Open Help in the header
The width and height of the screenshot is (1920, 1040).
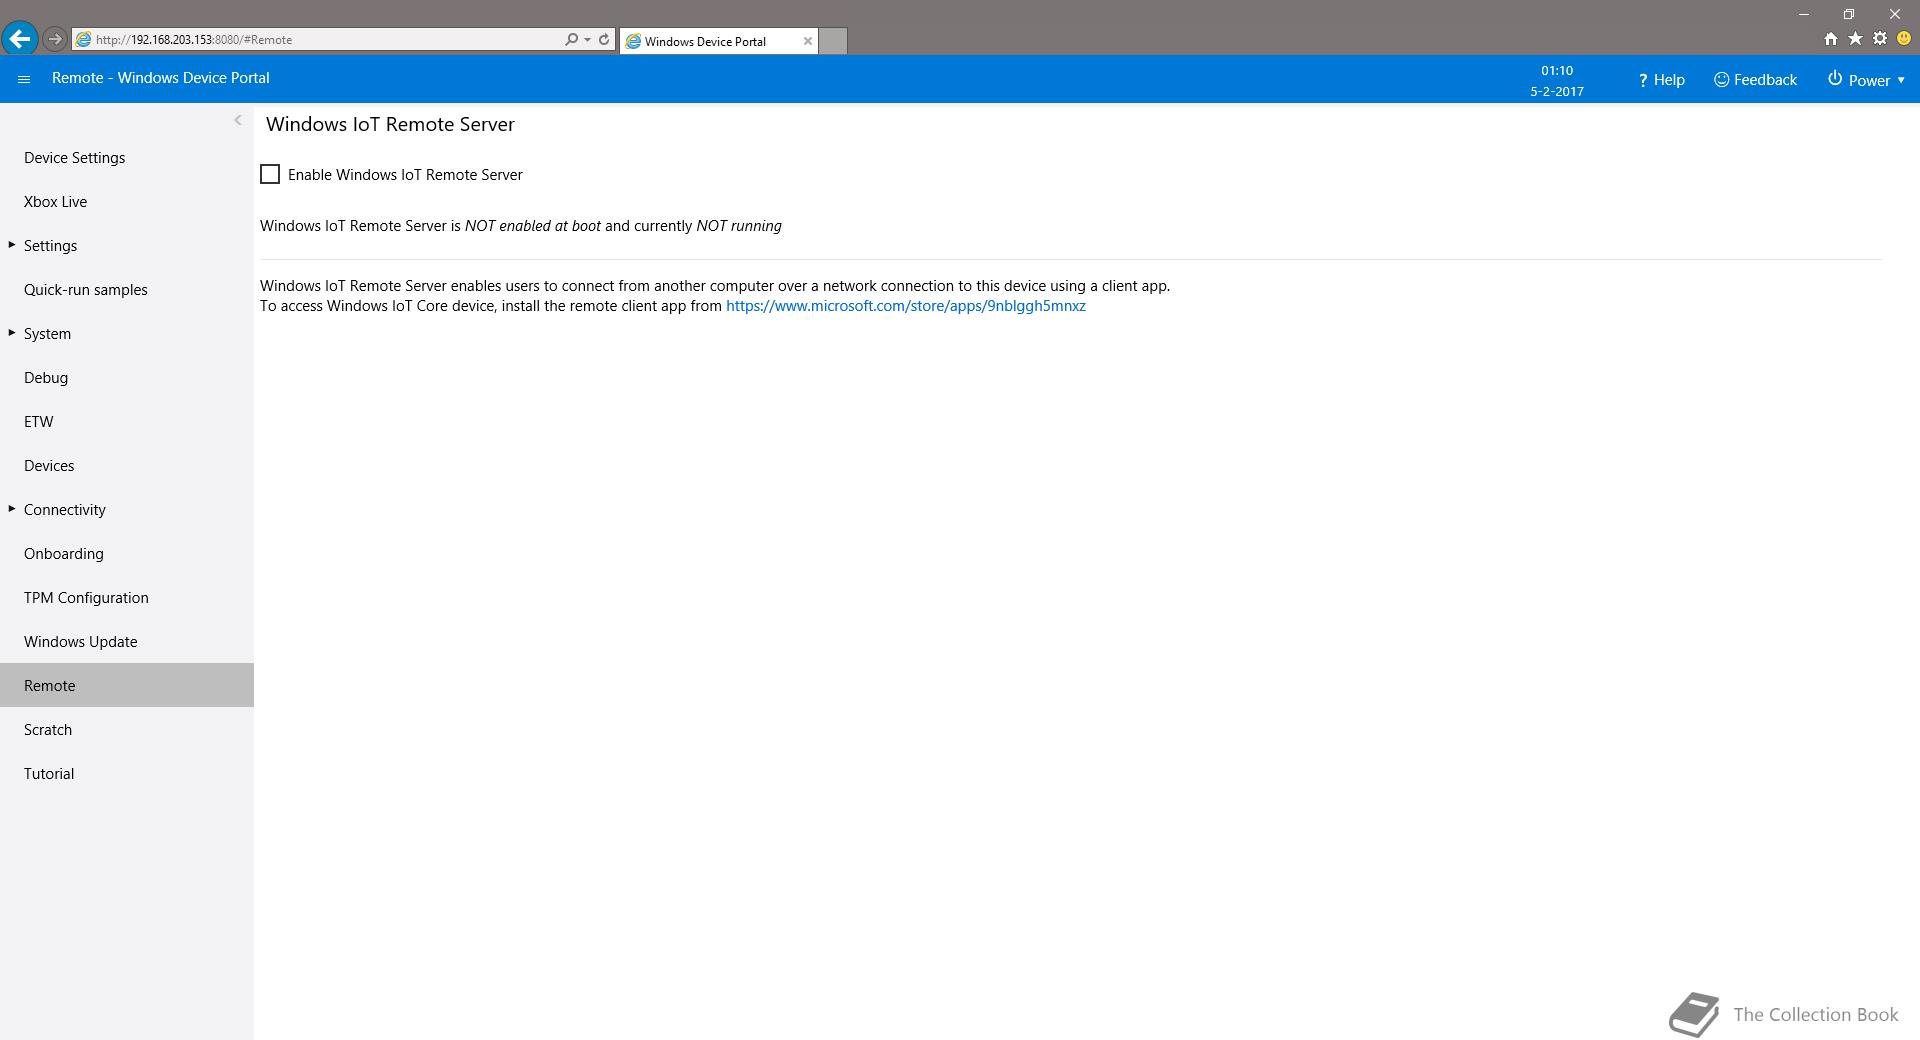(1661, 80)
